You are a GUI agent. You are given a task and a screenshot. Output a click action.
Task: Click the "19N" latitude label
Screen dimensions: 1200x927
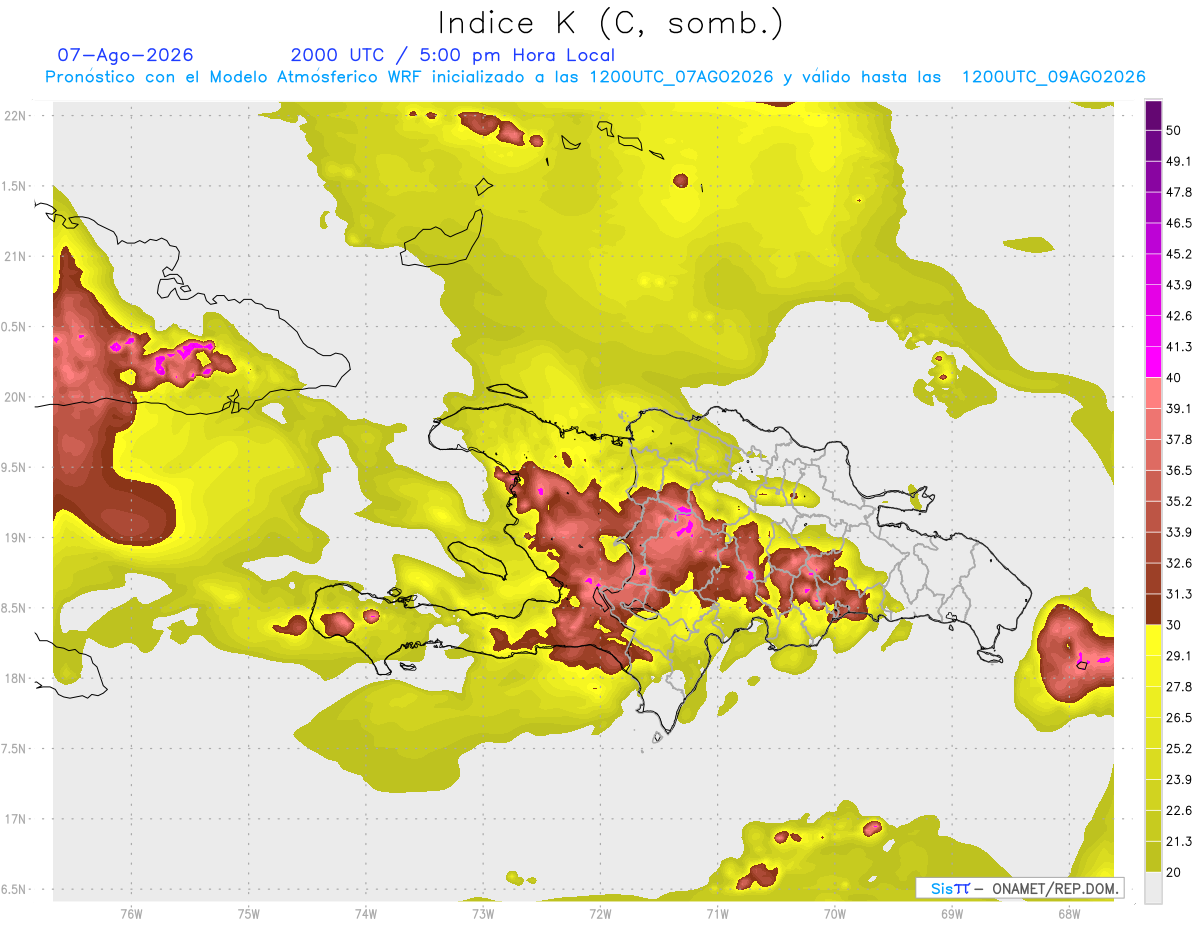point(15,538)
